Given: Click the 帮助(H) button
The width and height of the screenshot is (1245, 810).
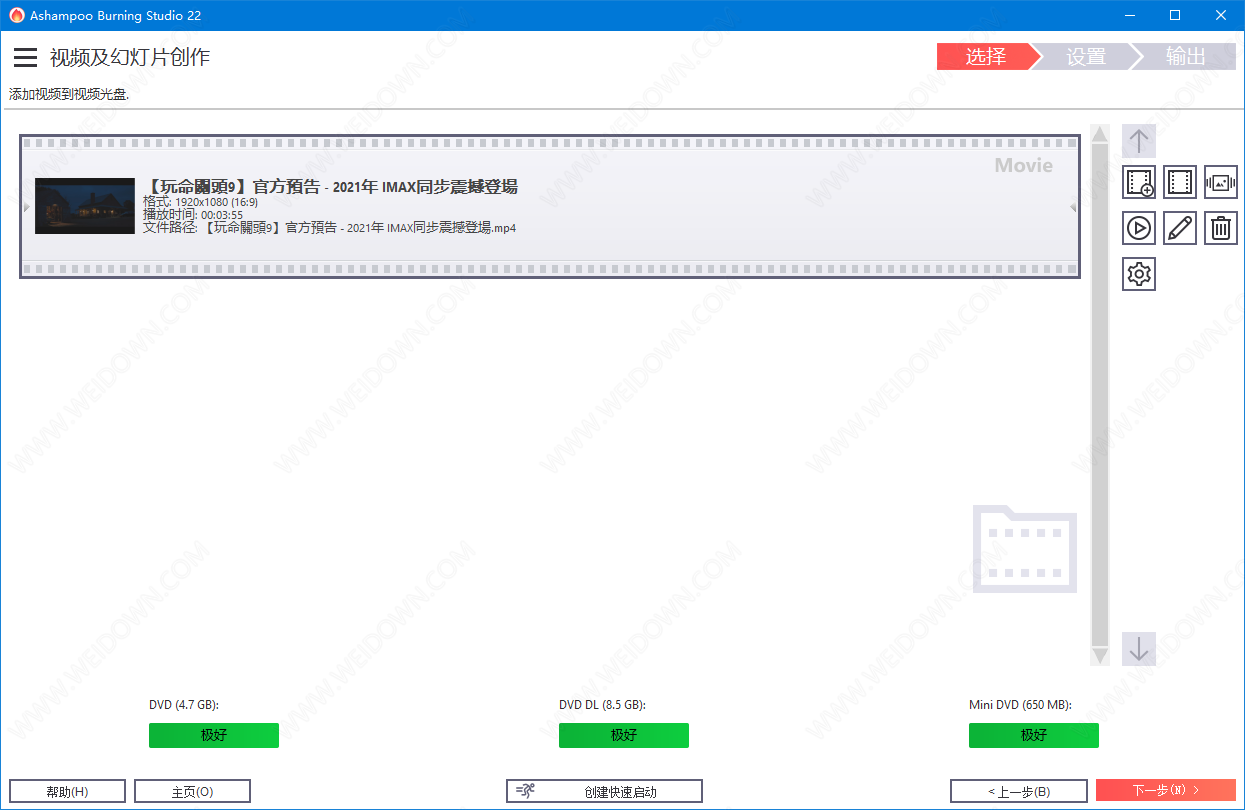Looking at the screenshot, I should pos(67,791).
